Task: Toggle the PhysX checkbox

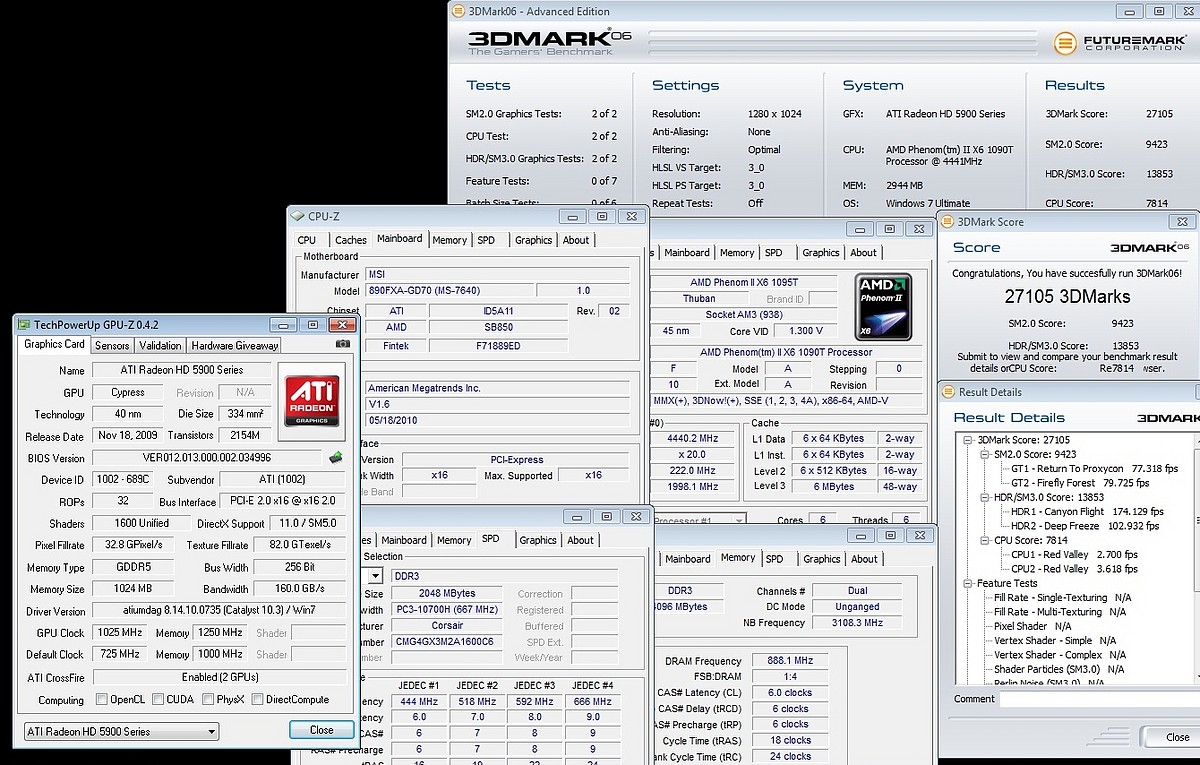Action: click(x=208, y=700)
